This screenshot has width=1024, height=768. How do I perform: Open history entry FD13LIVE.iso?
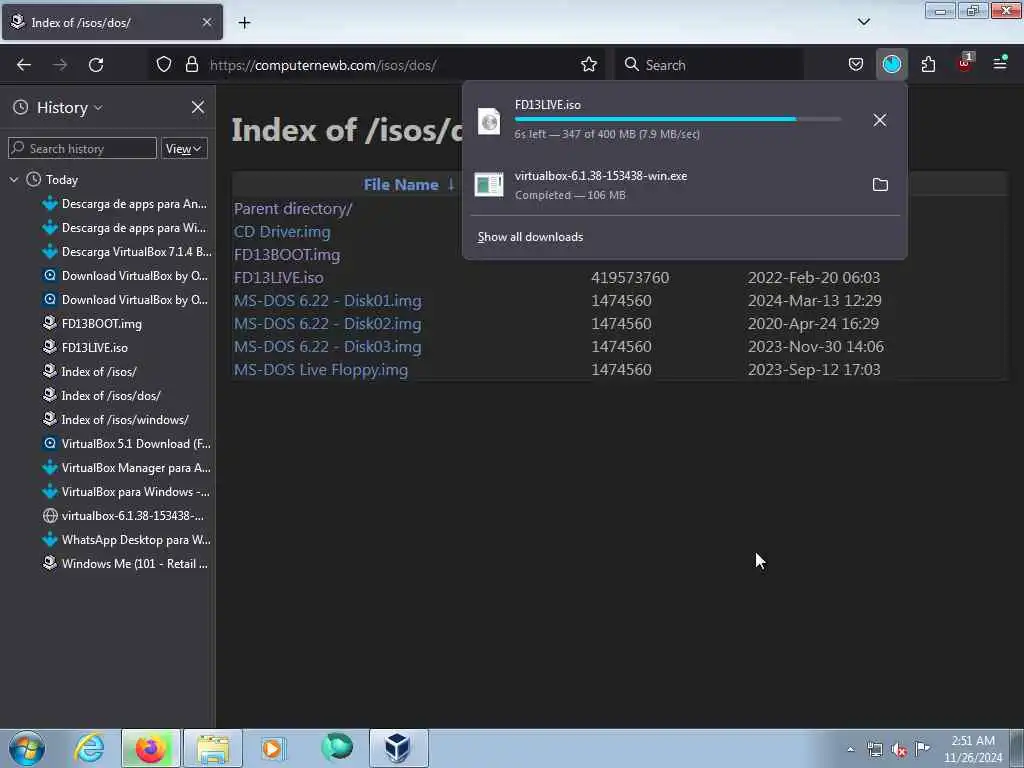pyautogui.click(x=85, y=347)
